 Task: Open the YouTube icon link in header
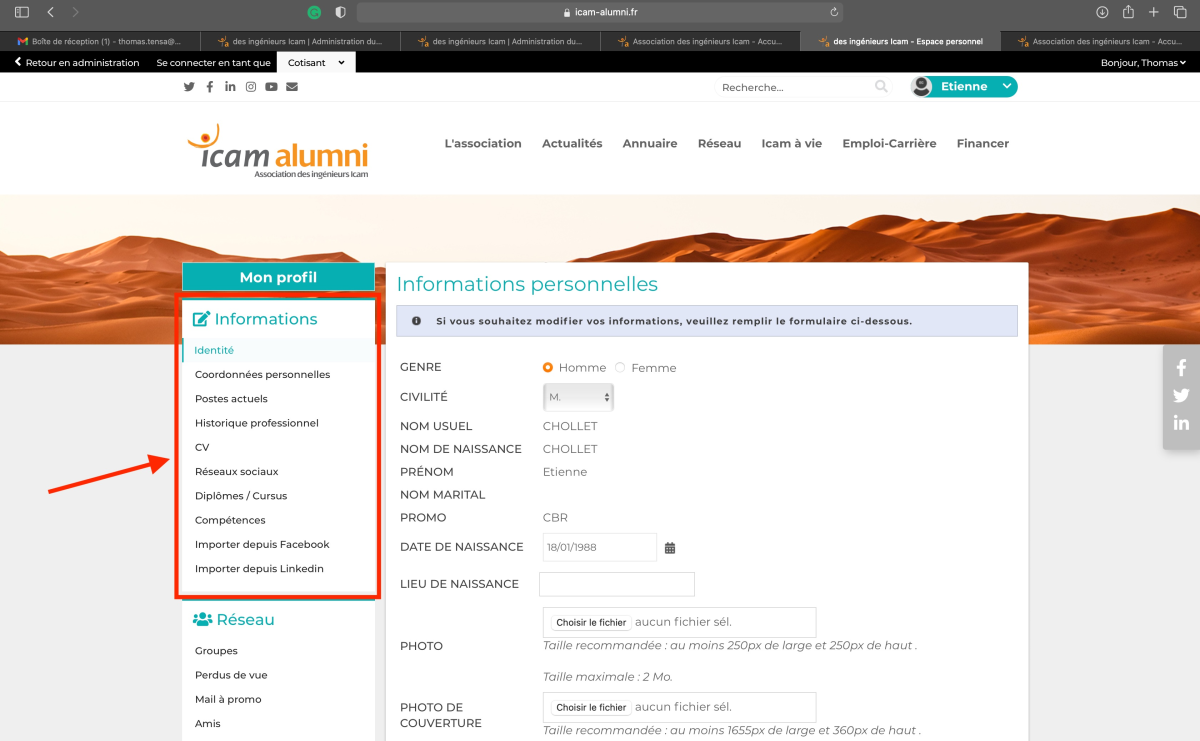[271, 87]
